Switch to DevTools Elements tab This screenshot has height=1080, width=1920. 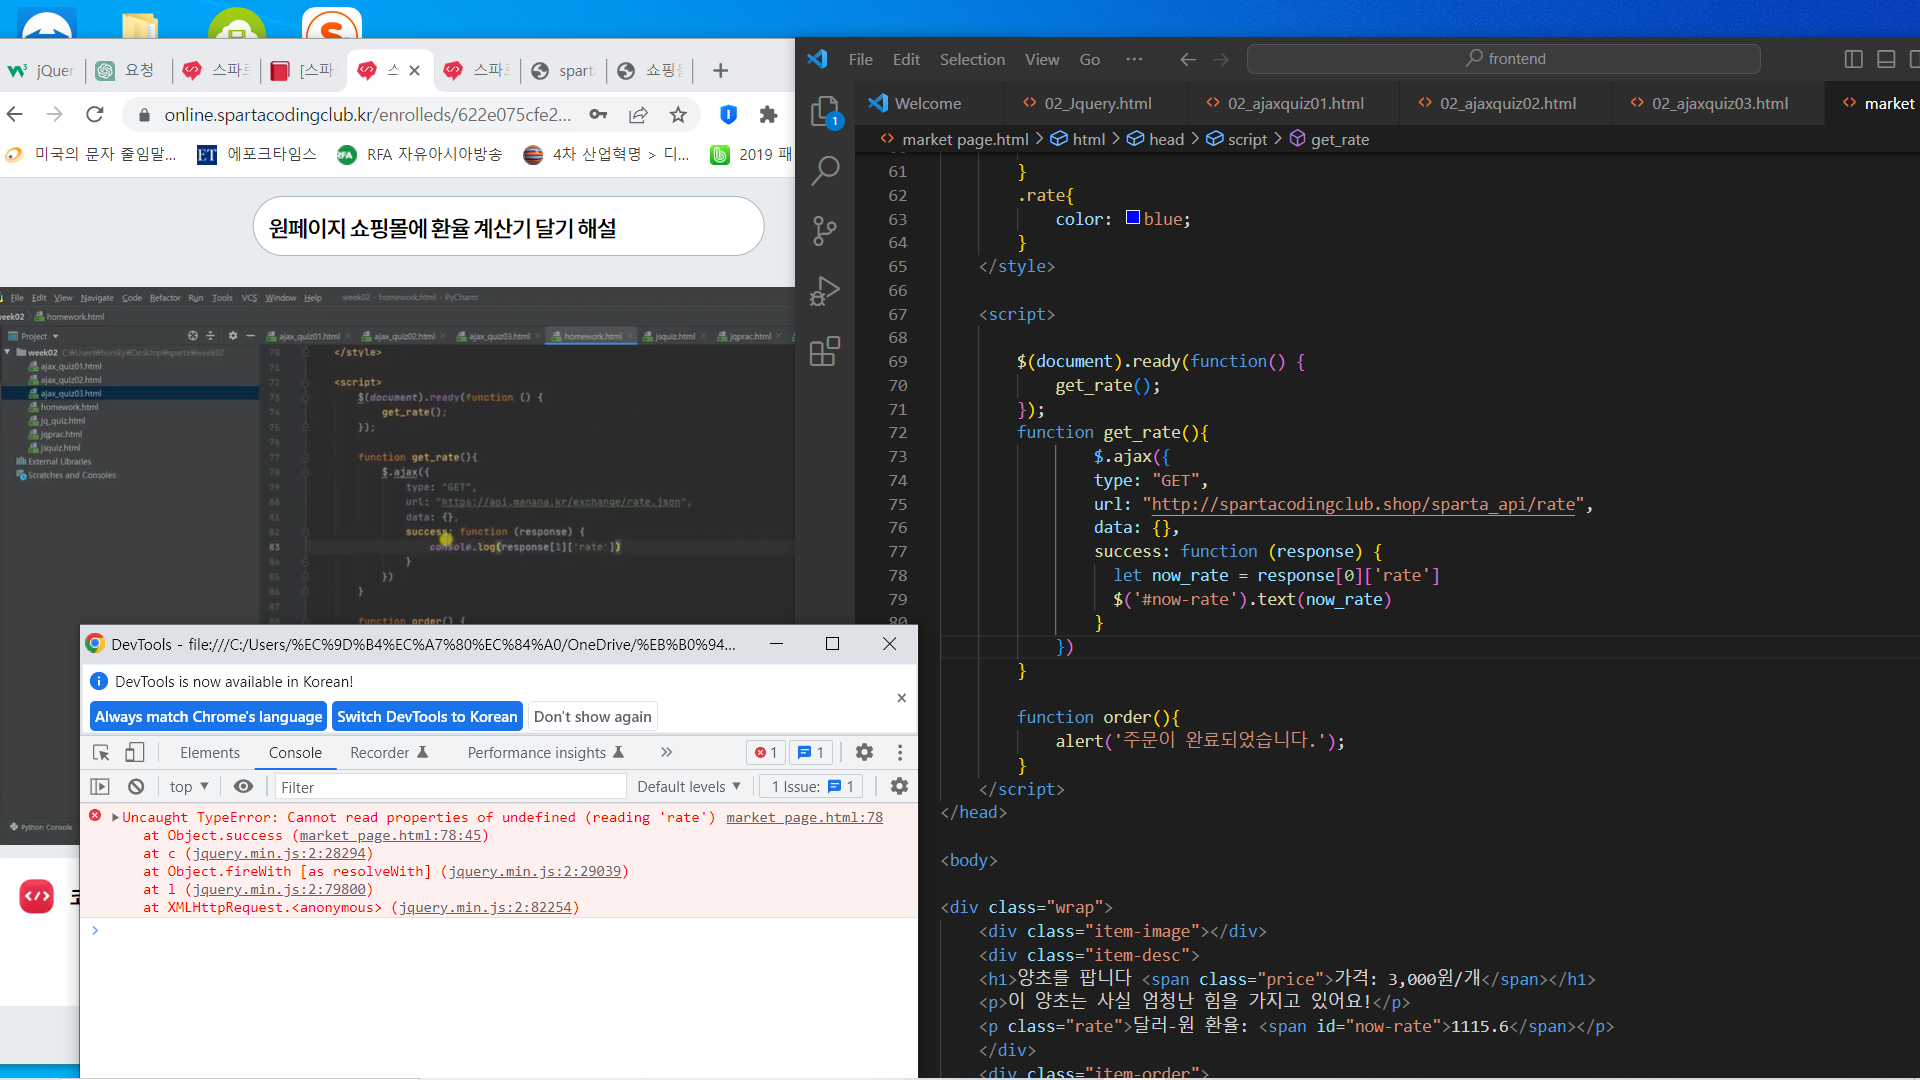click(210, 752)
